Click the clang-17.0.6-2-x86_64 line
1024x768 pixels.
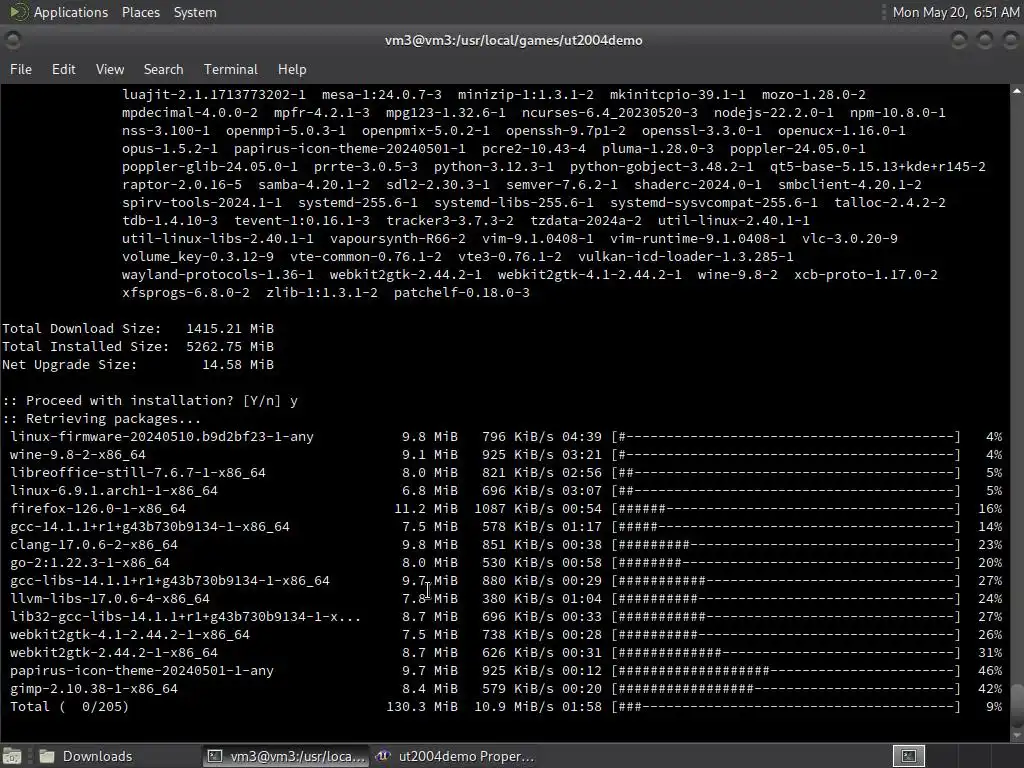[505, 544]
